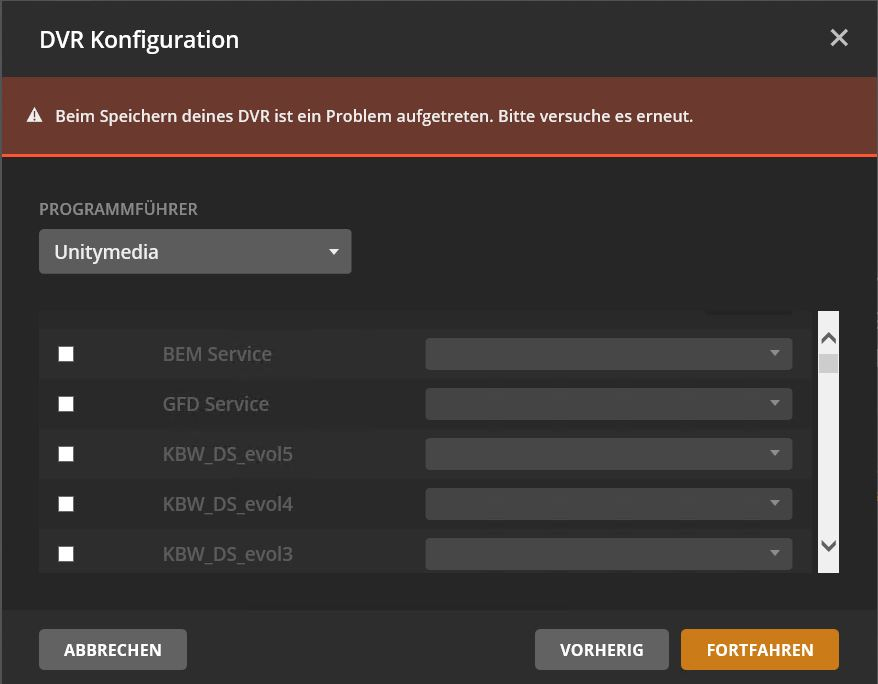Go back with the Vorherig button

click(601, 650)
